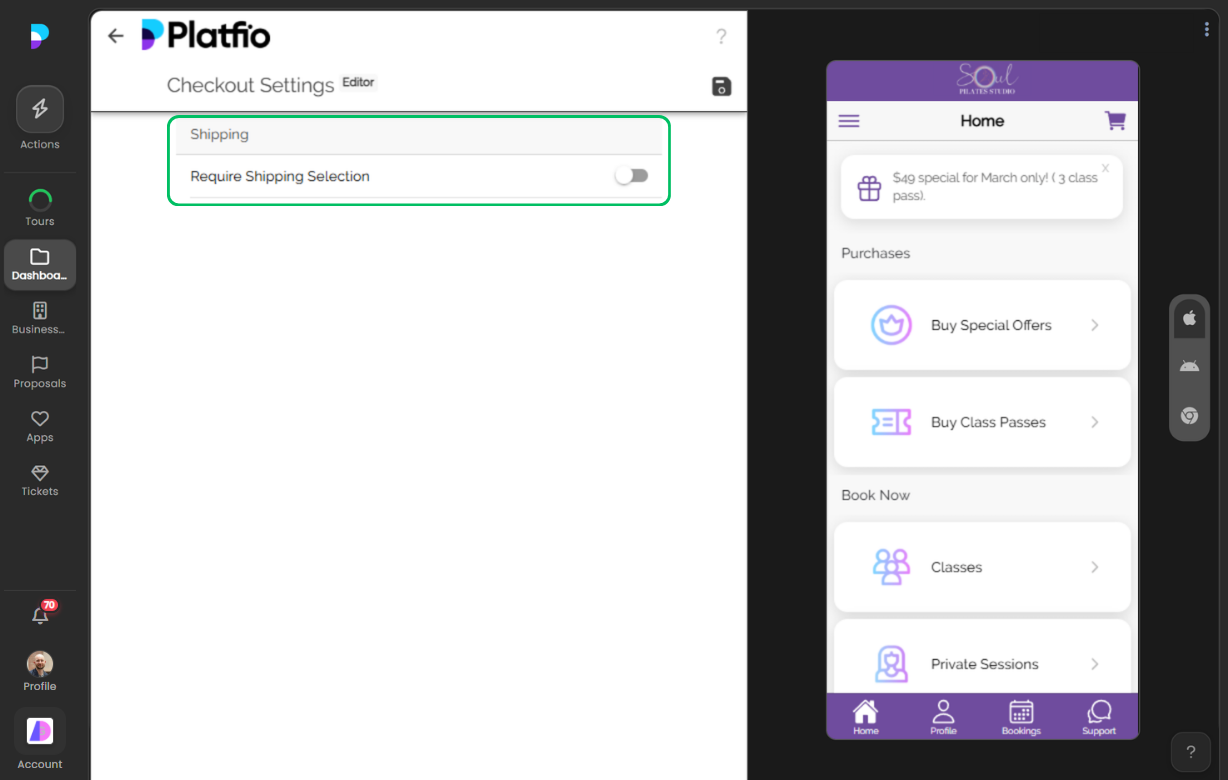This screenshot has width=1228, height=780.
Task: Open the notifications bell with 70 alerts
Action: click(40, 615)
